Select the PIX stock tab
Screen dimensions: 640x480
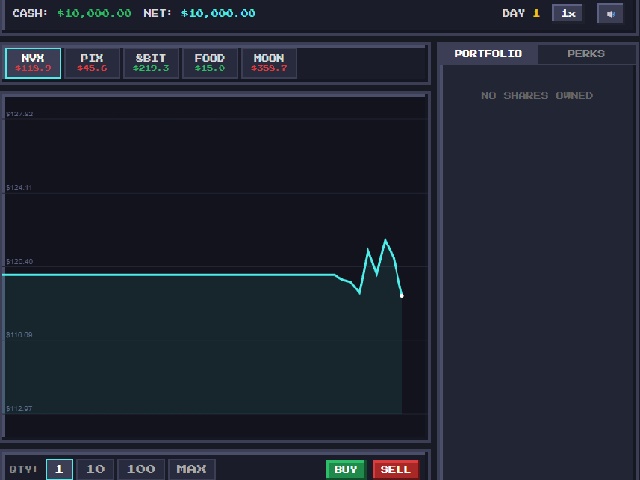92,63
